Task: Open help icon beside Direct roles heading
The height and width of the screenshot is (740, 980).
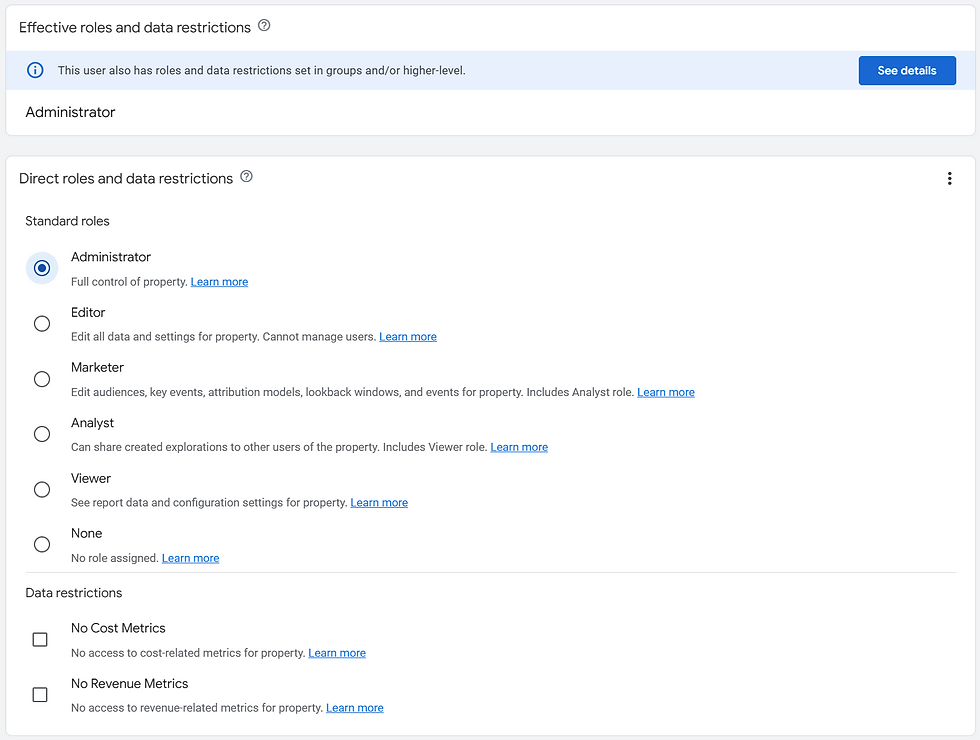Action: [x=247, y=177]
